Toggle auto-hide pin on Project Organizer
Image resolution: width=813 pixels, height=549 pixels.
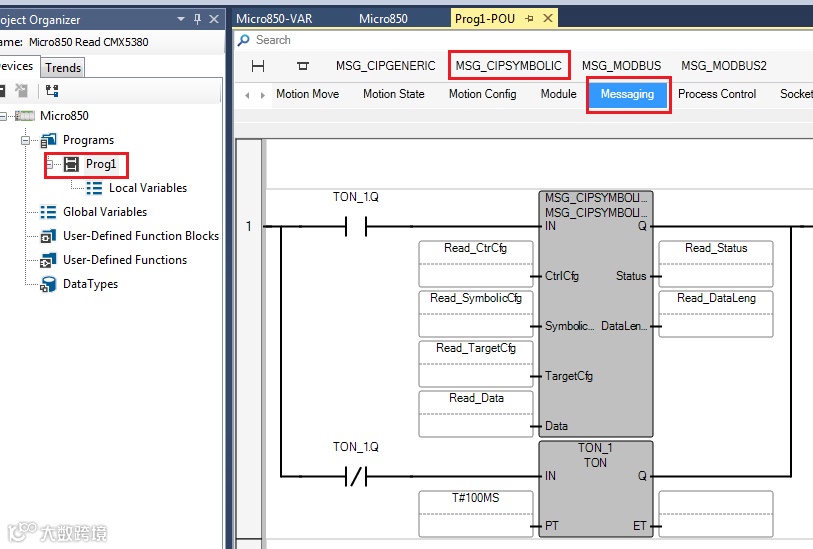[x=197, y=19]
